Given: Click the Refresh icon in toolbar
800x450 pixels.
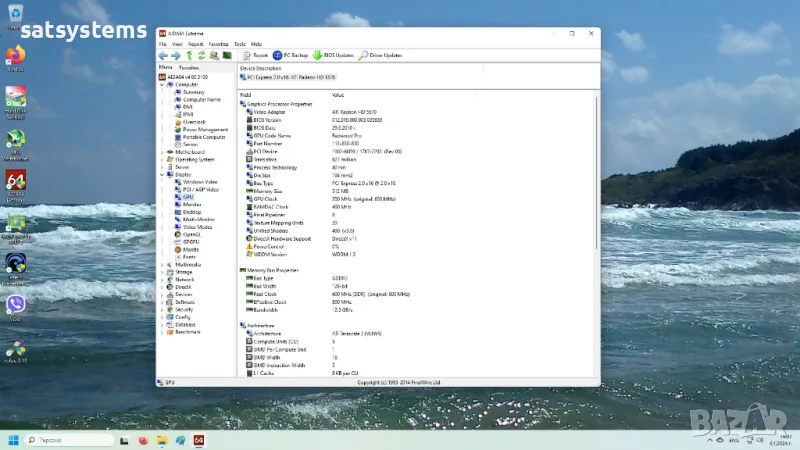Looking at the screenshot, I should pyautogui.click(x=201, y=55).
